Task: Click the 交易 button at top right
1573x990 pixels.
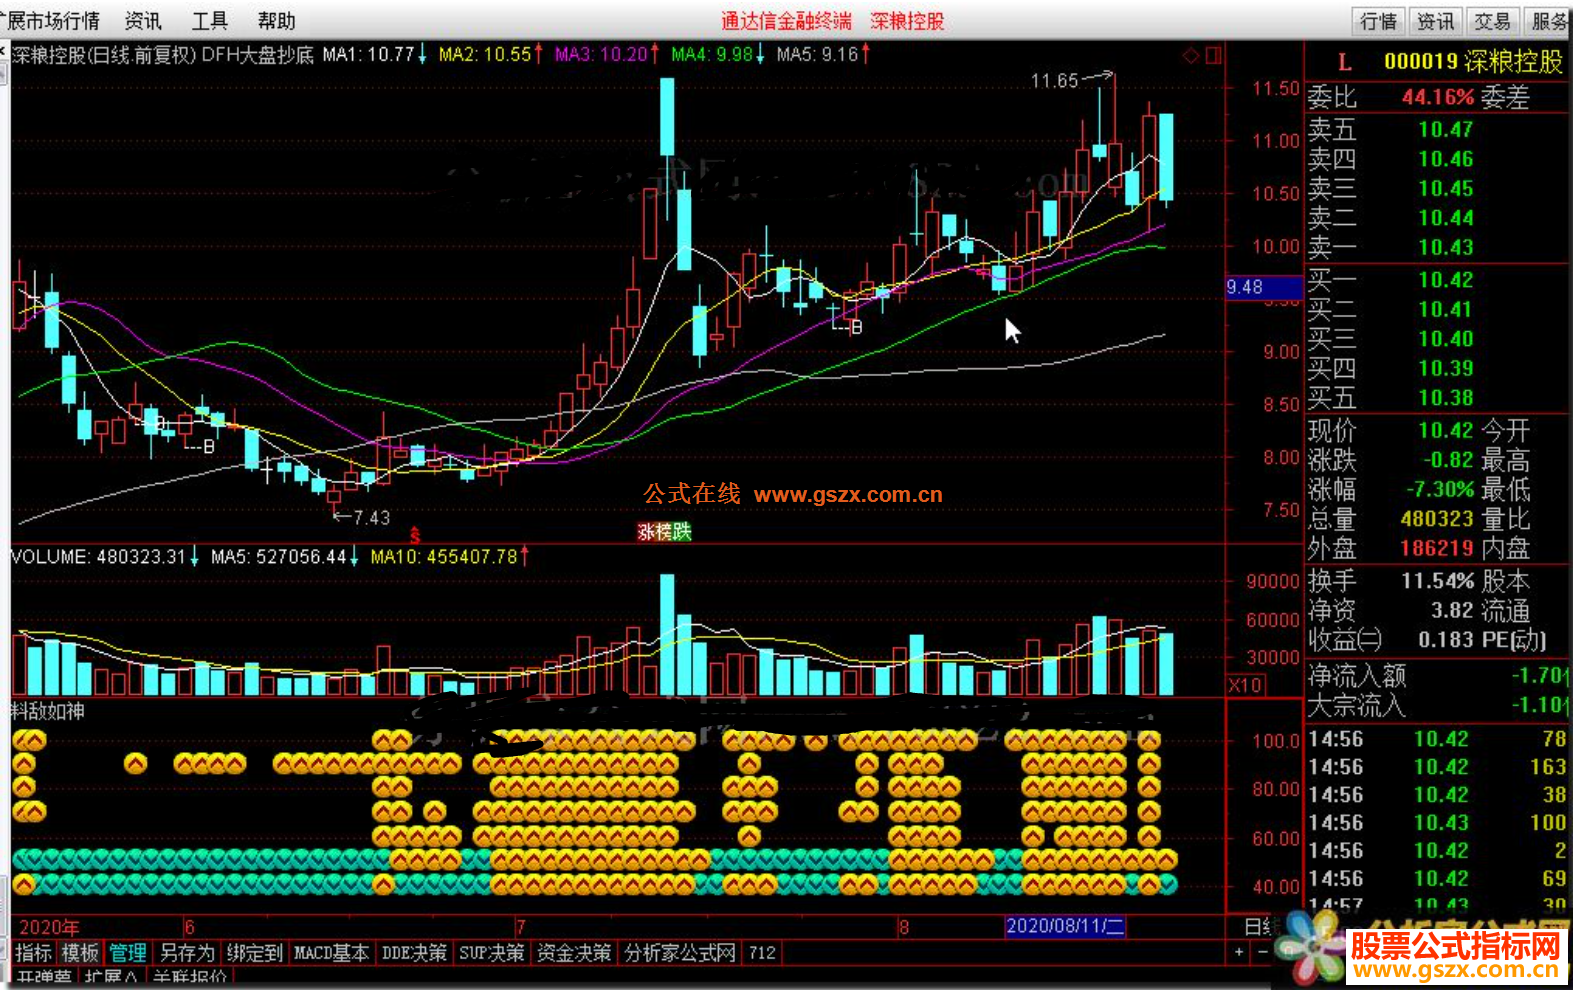Action: click(1492, 21)
